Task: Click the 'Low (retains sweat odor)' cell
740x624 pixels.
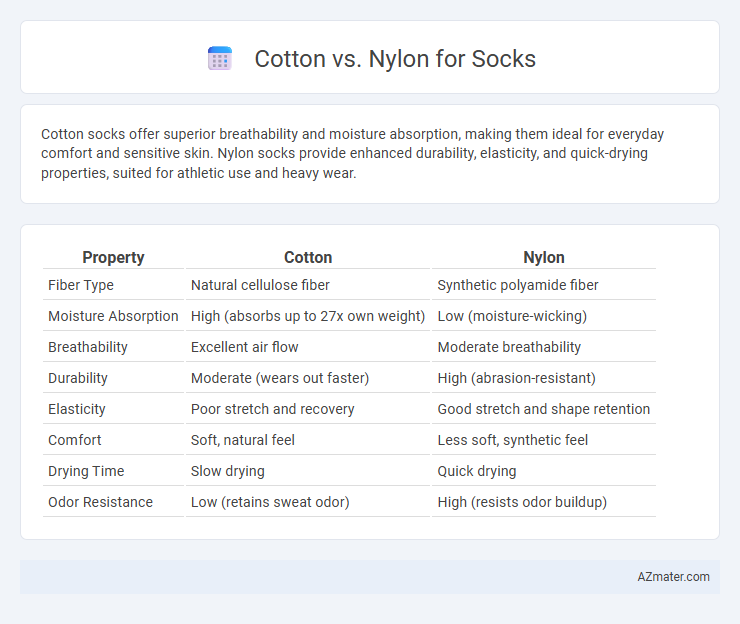Action: pos(270,502)
